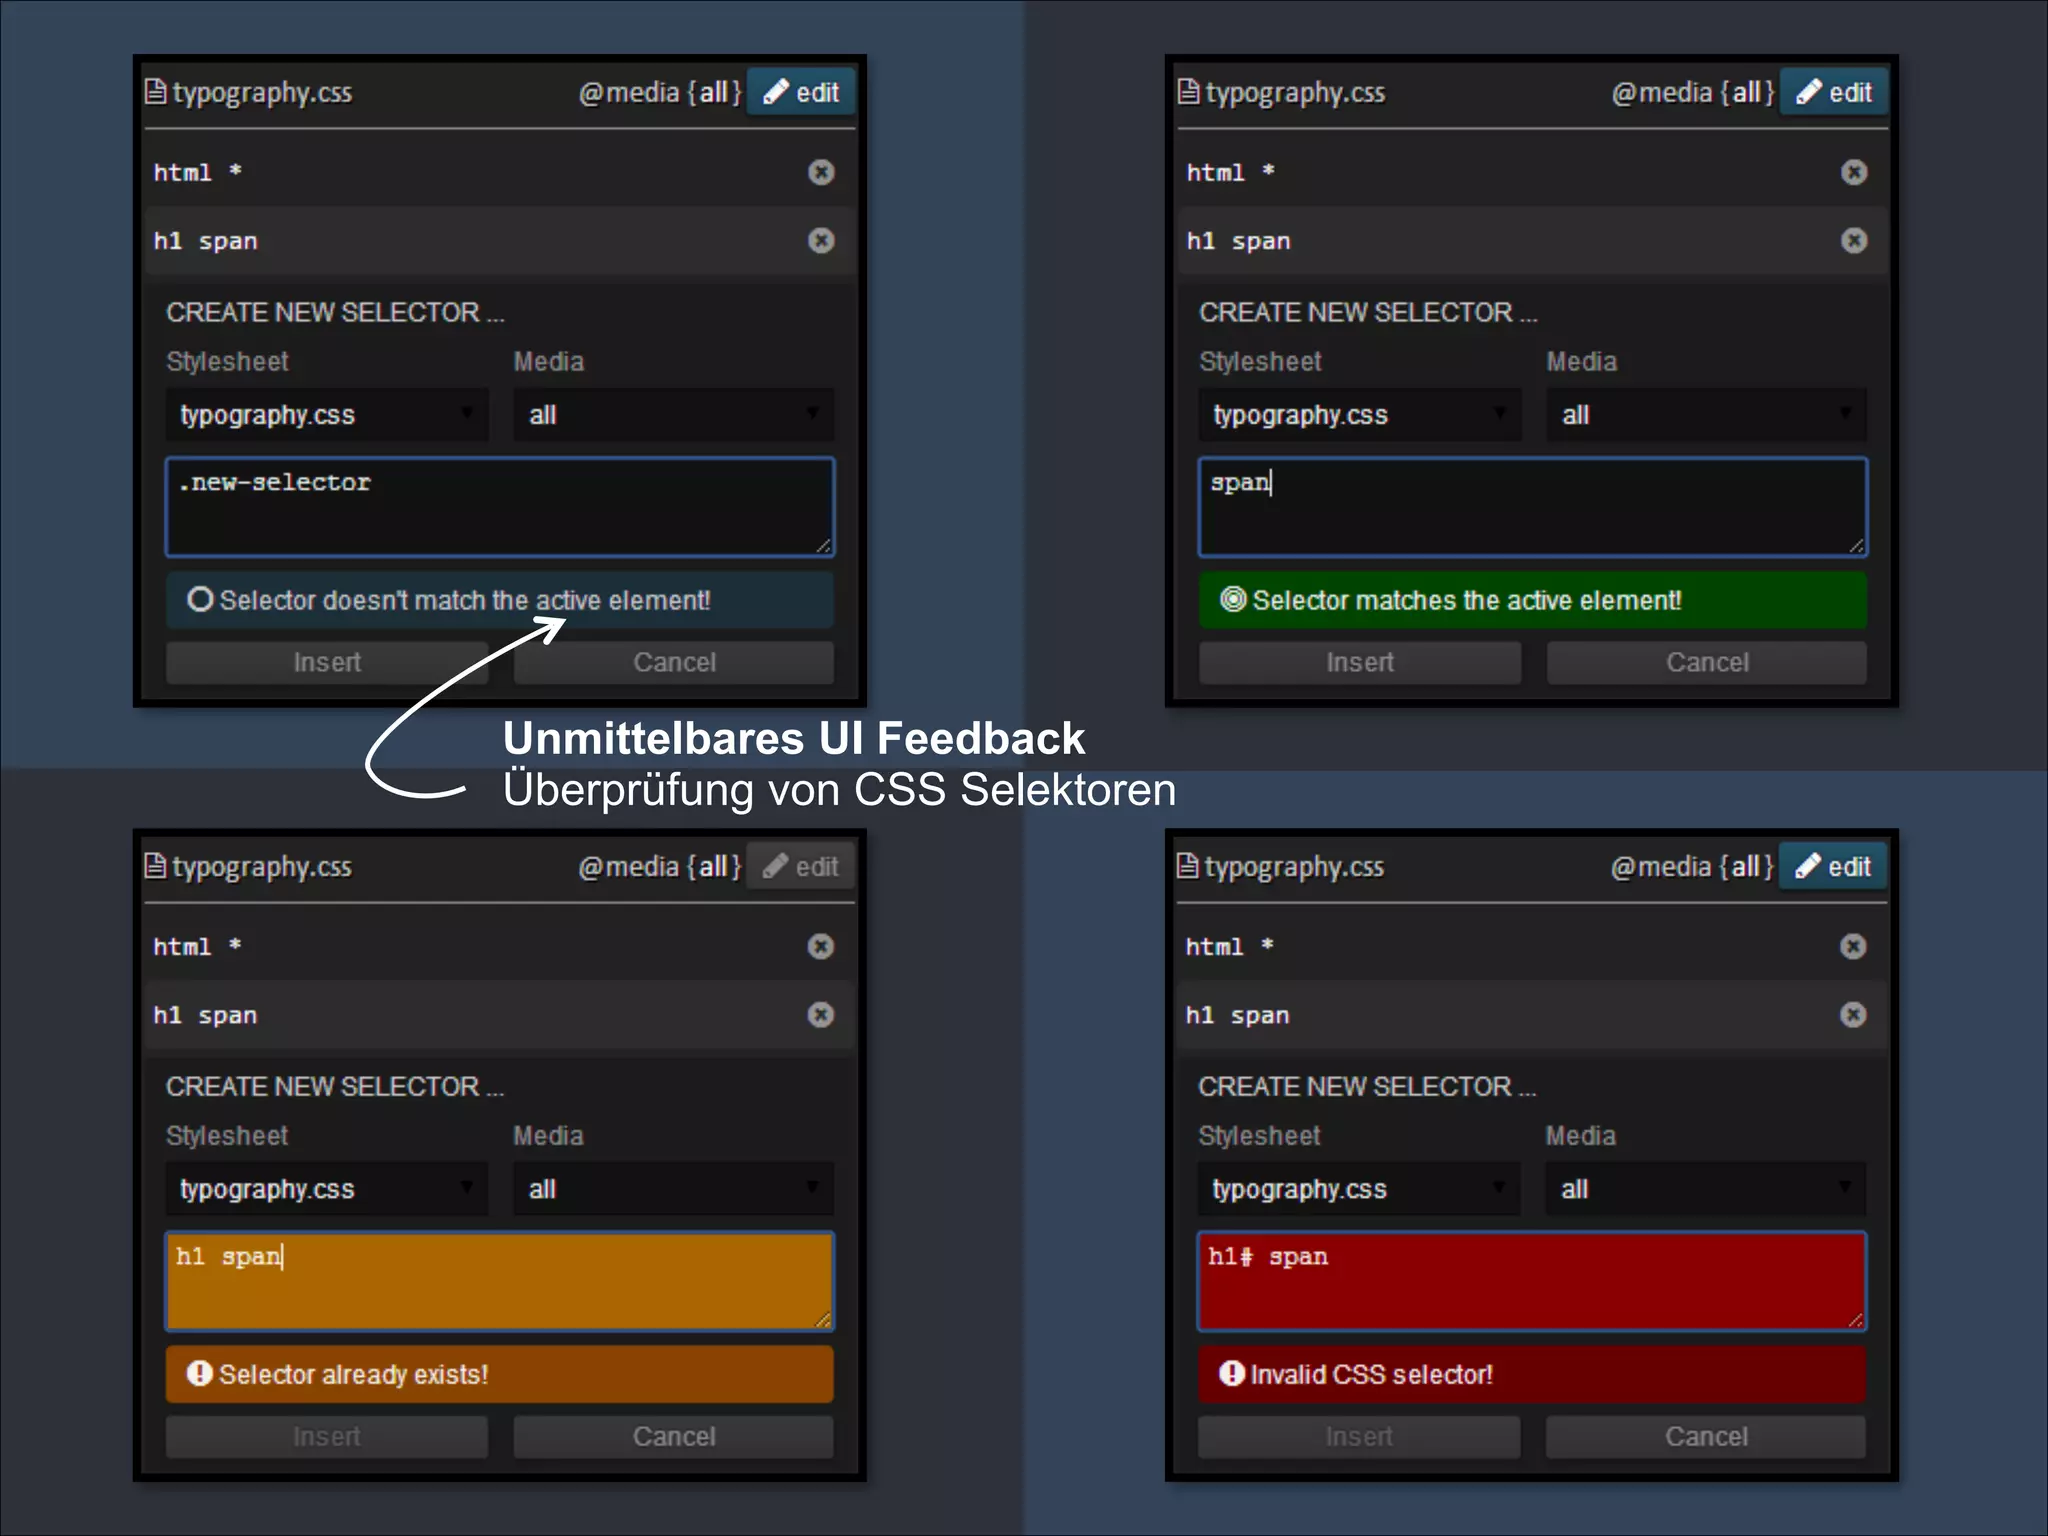Open Stylesheet dropdown in top-right panel

(1360, 414)
